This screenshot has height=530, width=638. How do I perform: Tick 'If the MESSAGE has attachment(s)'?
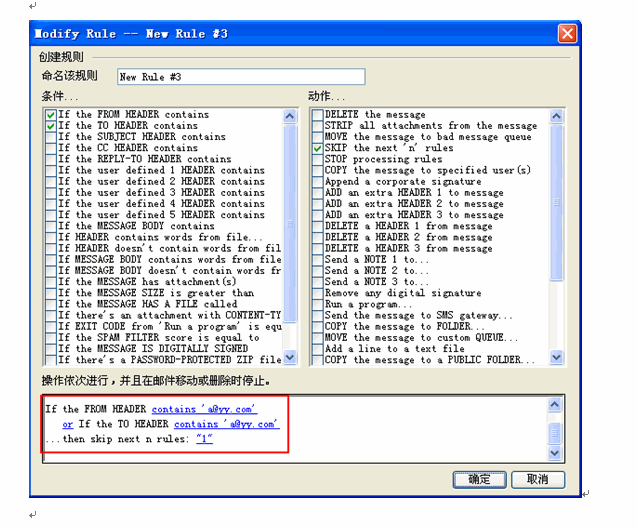click(50, 282)
